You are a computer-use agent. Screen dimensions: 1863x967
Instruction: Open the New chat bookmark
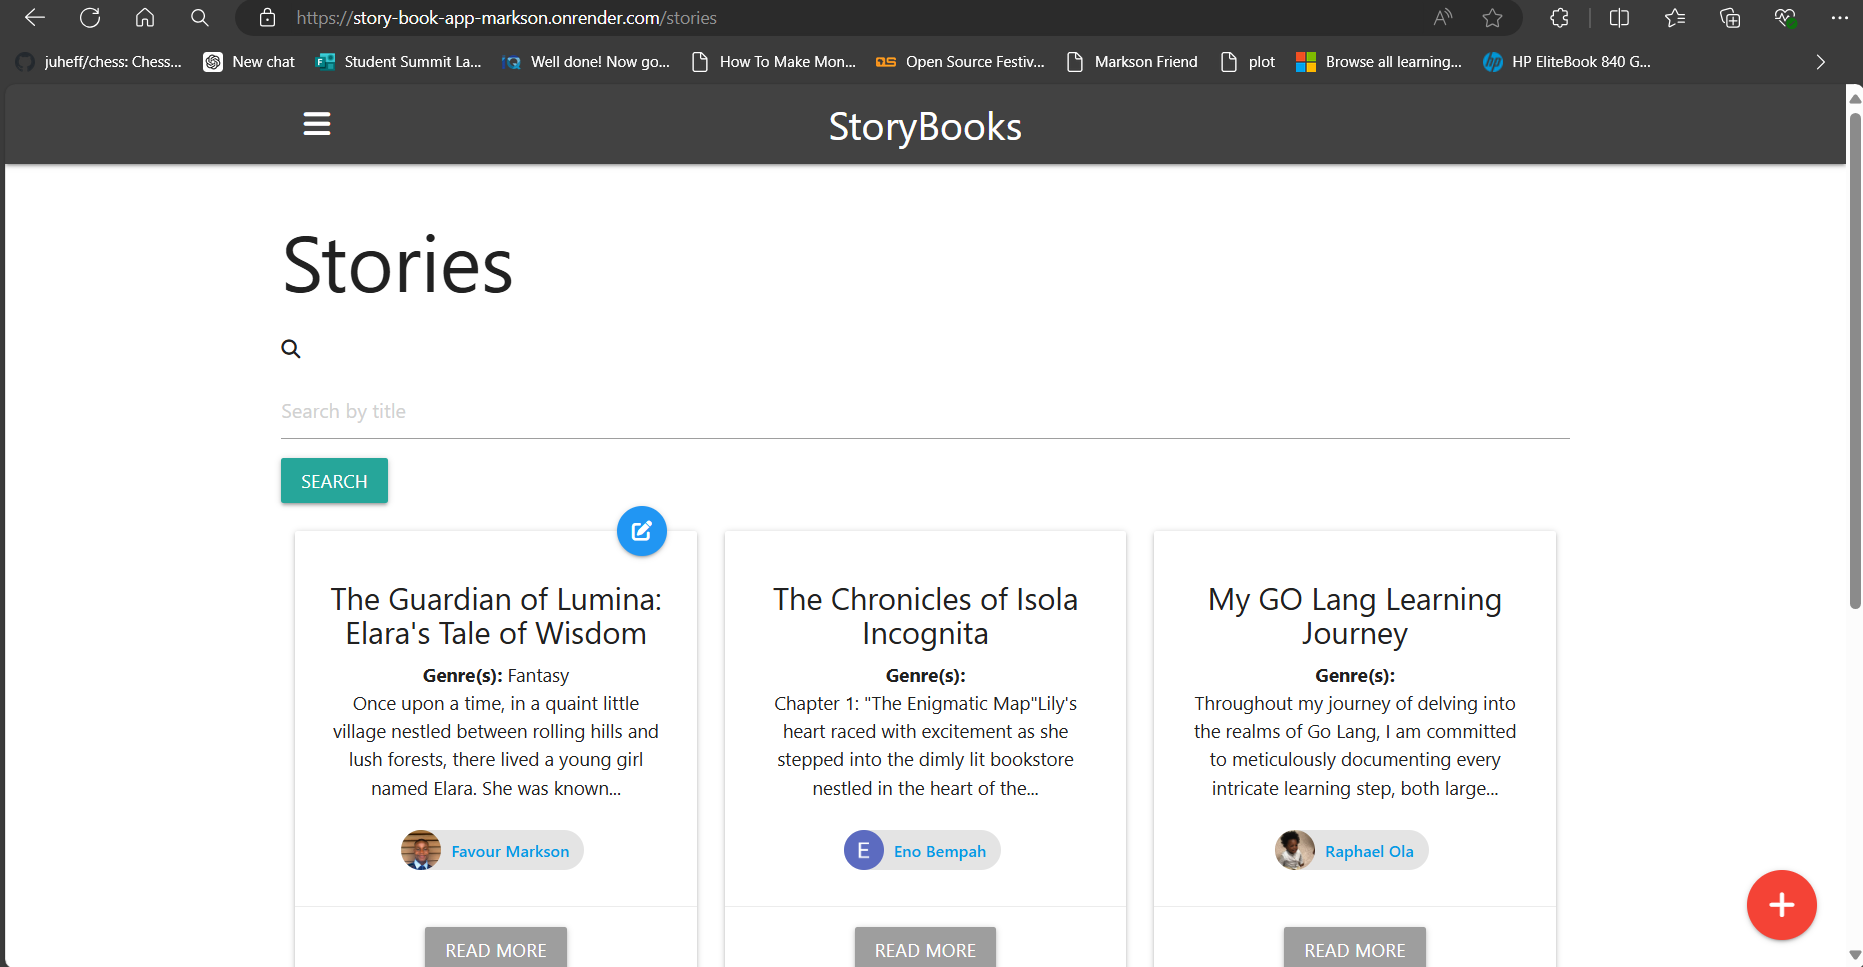click(250, 62)
